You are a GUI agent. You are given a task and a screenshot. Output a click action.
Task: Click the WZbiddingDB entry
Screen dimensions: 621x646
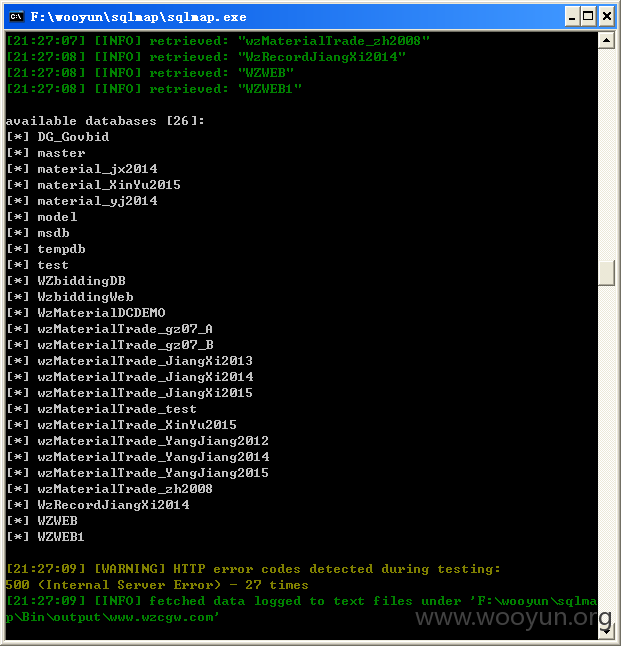[x=66, y=281]
